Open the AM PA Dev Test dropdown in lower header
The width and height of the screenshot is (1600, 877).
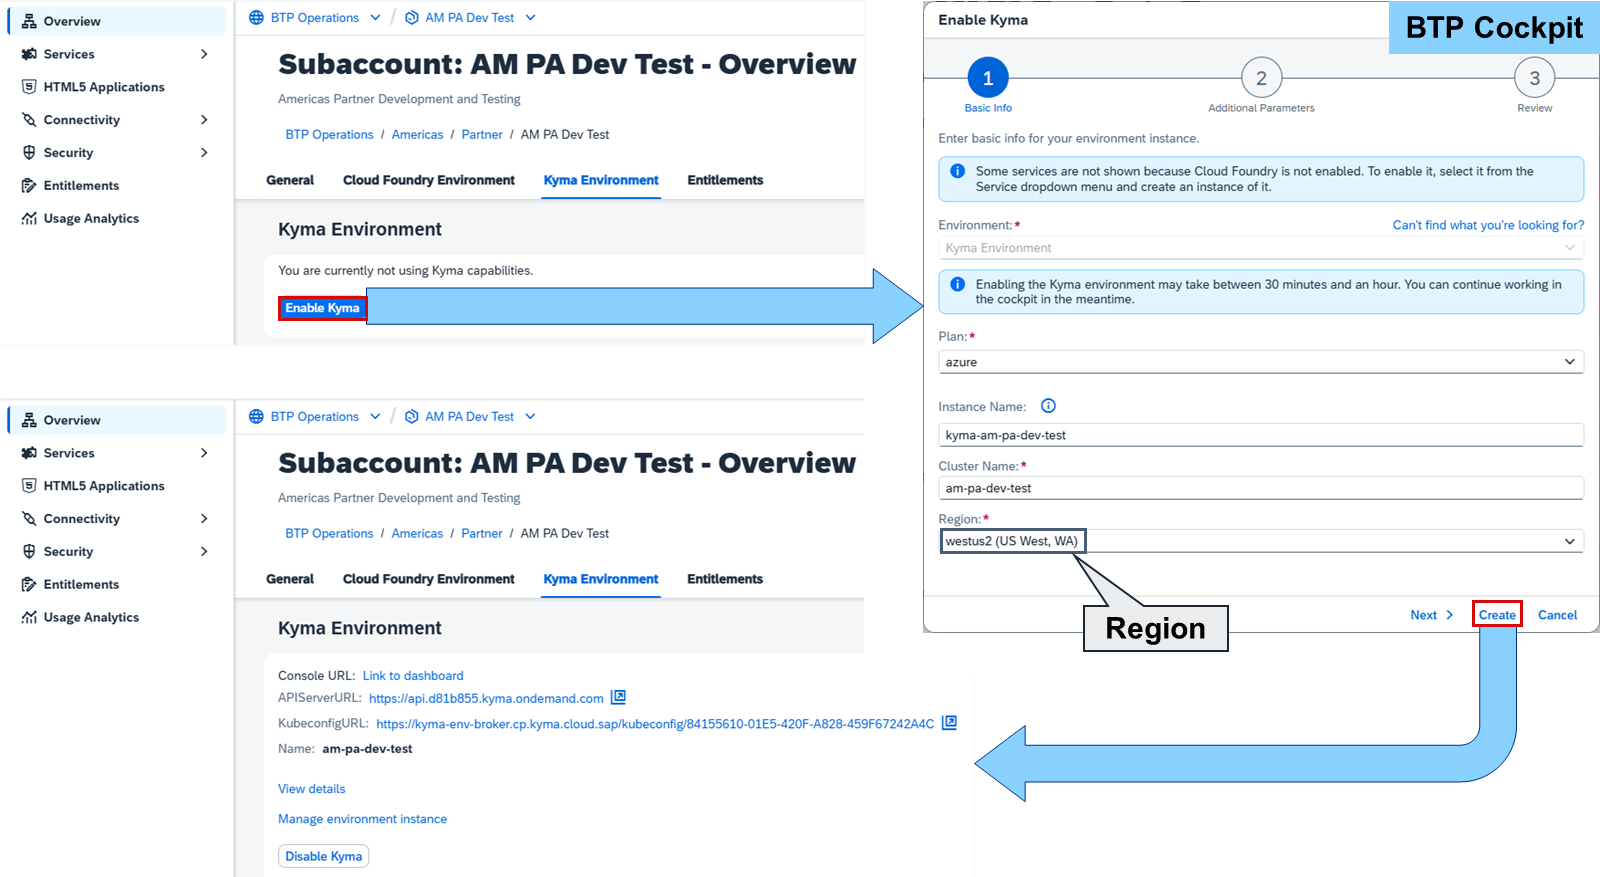tap(530, 416)
